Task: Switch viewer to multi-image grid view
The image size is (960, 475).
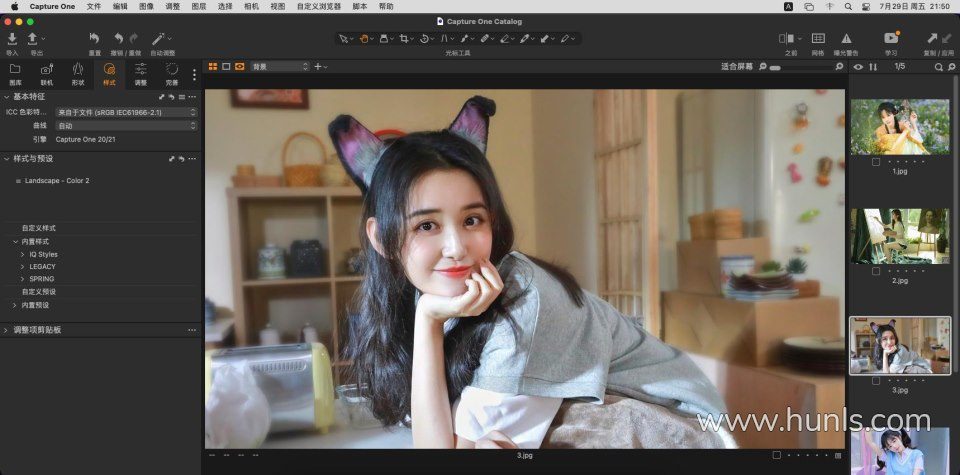Action: 213,66
